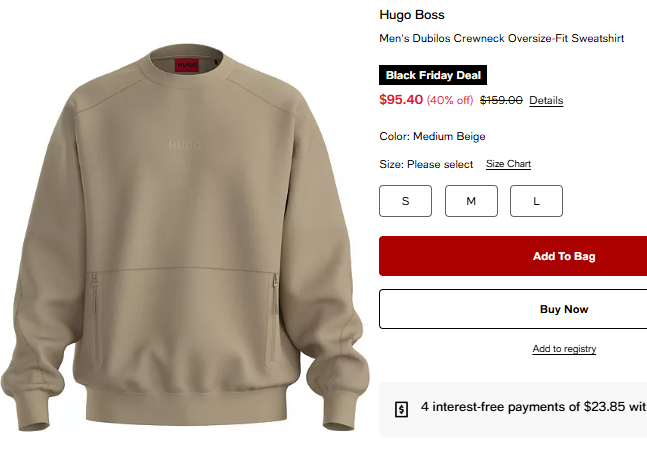The image size is (647, 458).
Task: Add the sweatshirt to bag
Action: 513,256
